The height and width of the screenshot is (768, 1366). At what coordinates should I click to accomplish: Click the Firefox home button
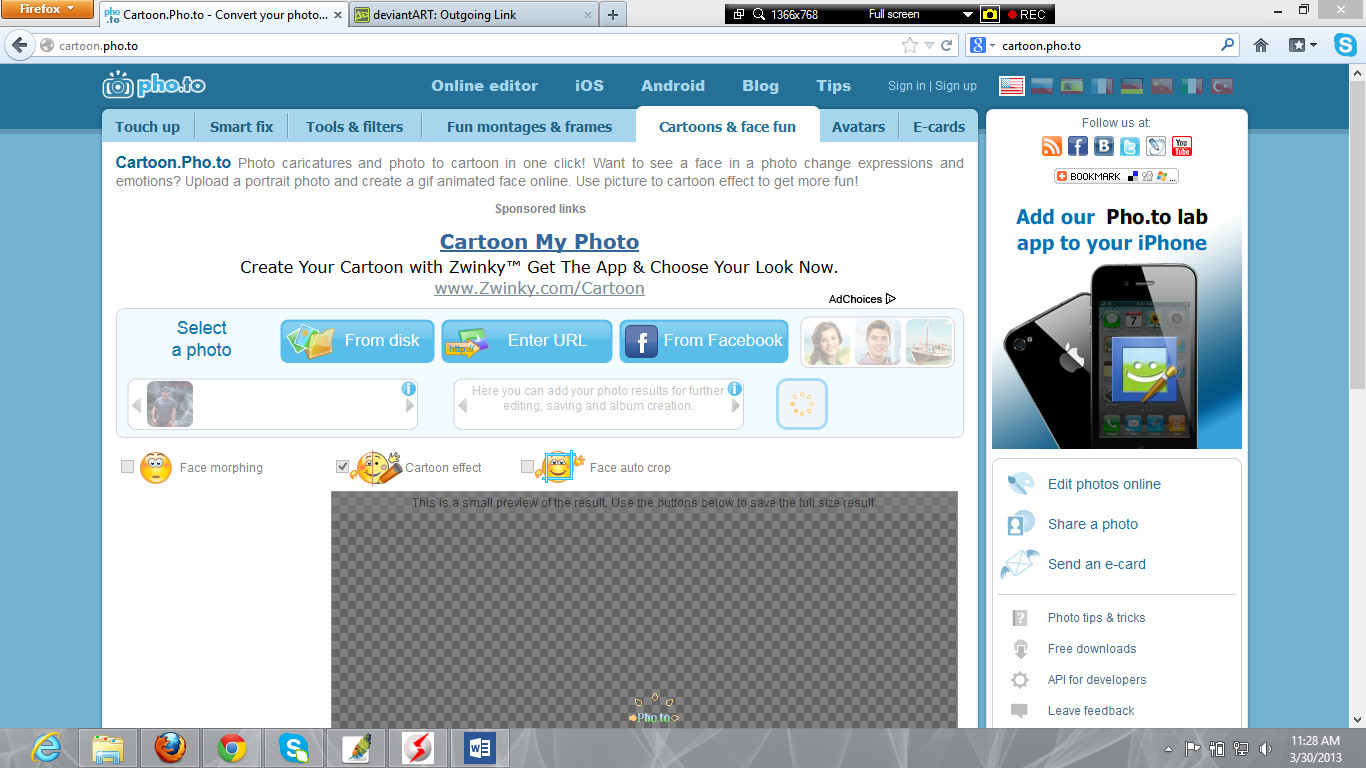[x=1261, y=45]
